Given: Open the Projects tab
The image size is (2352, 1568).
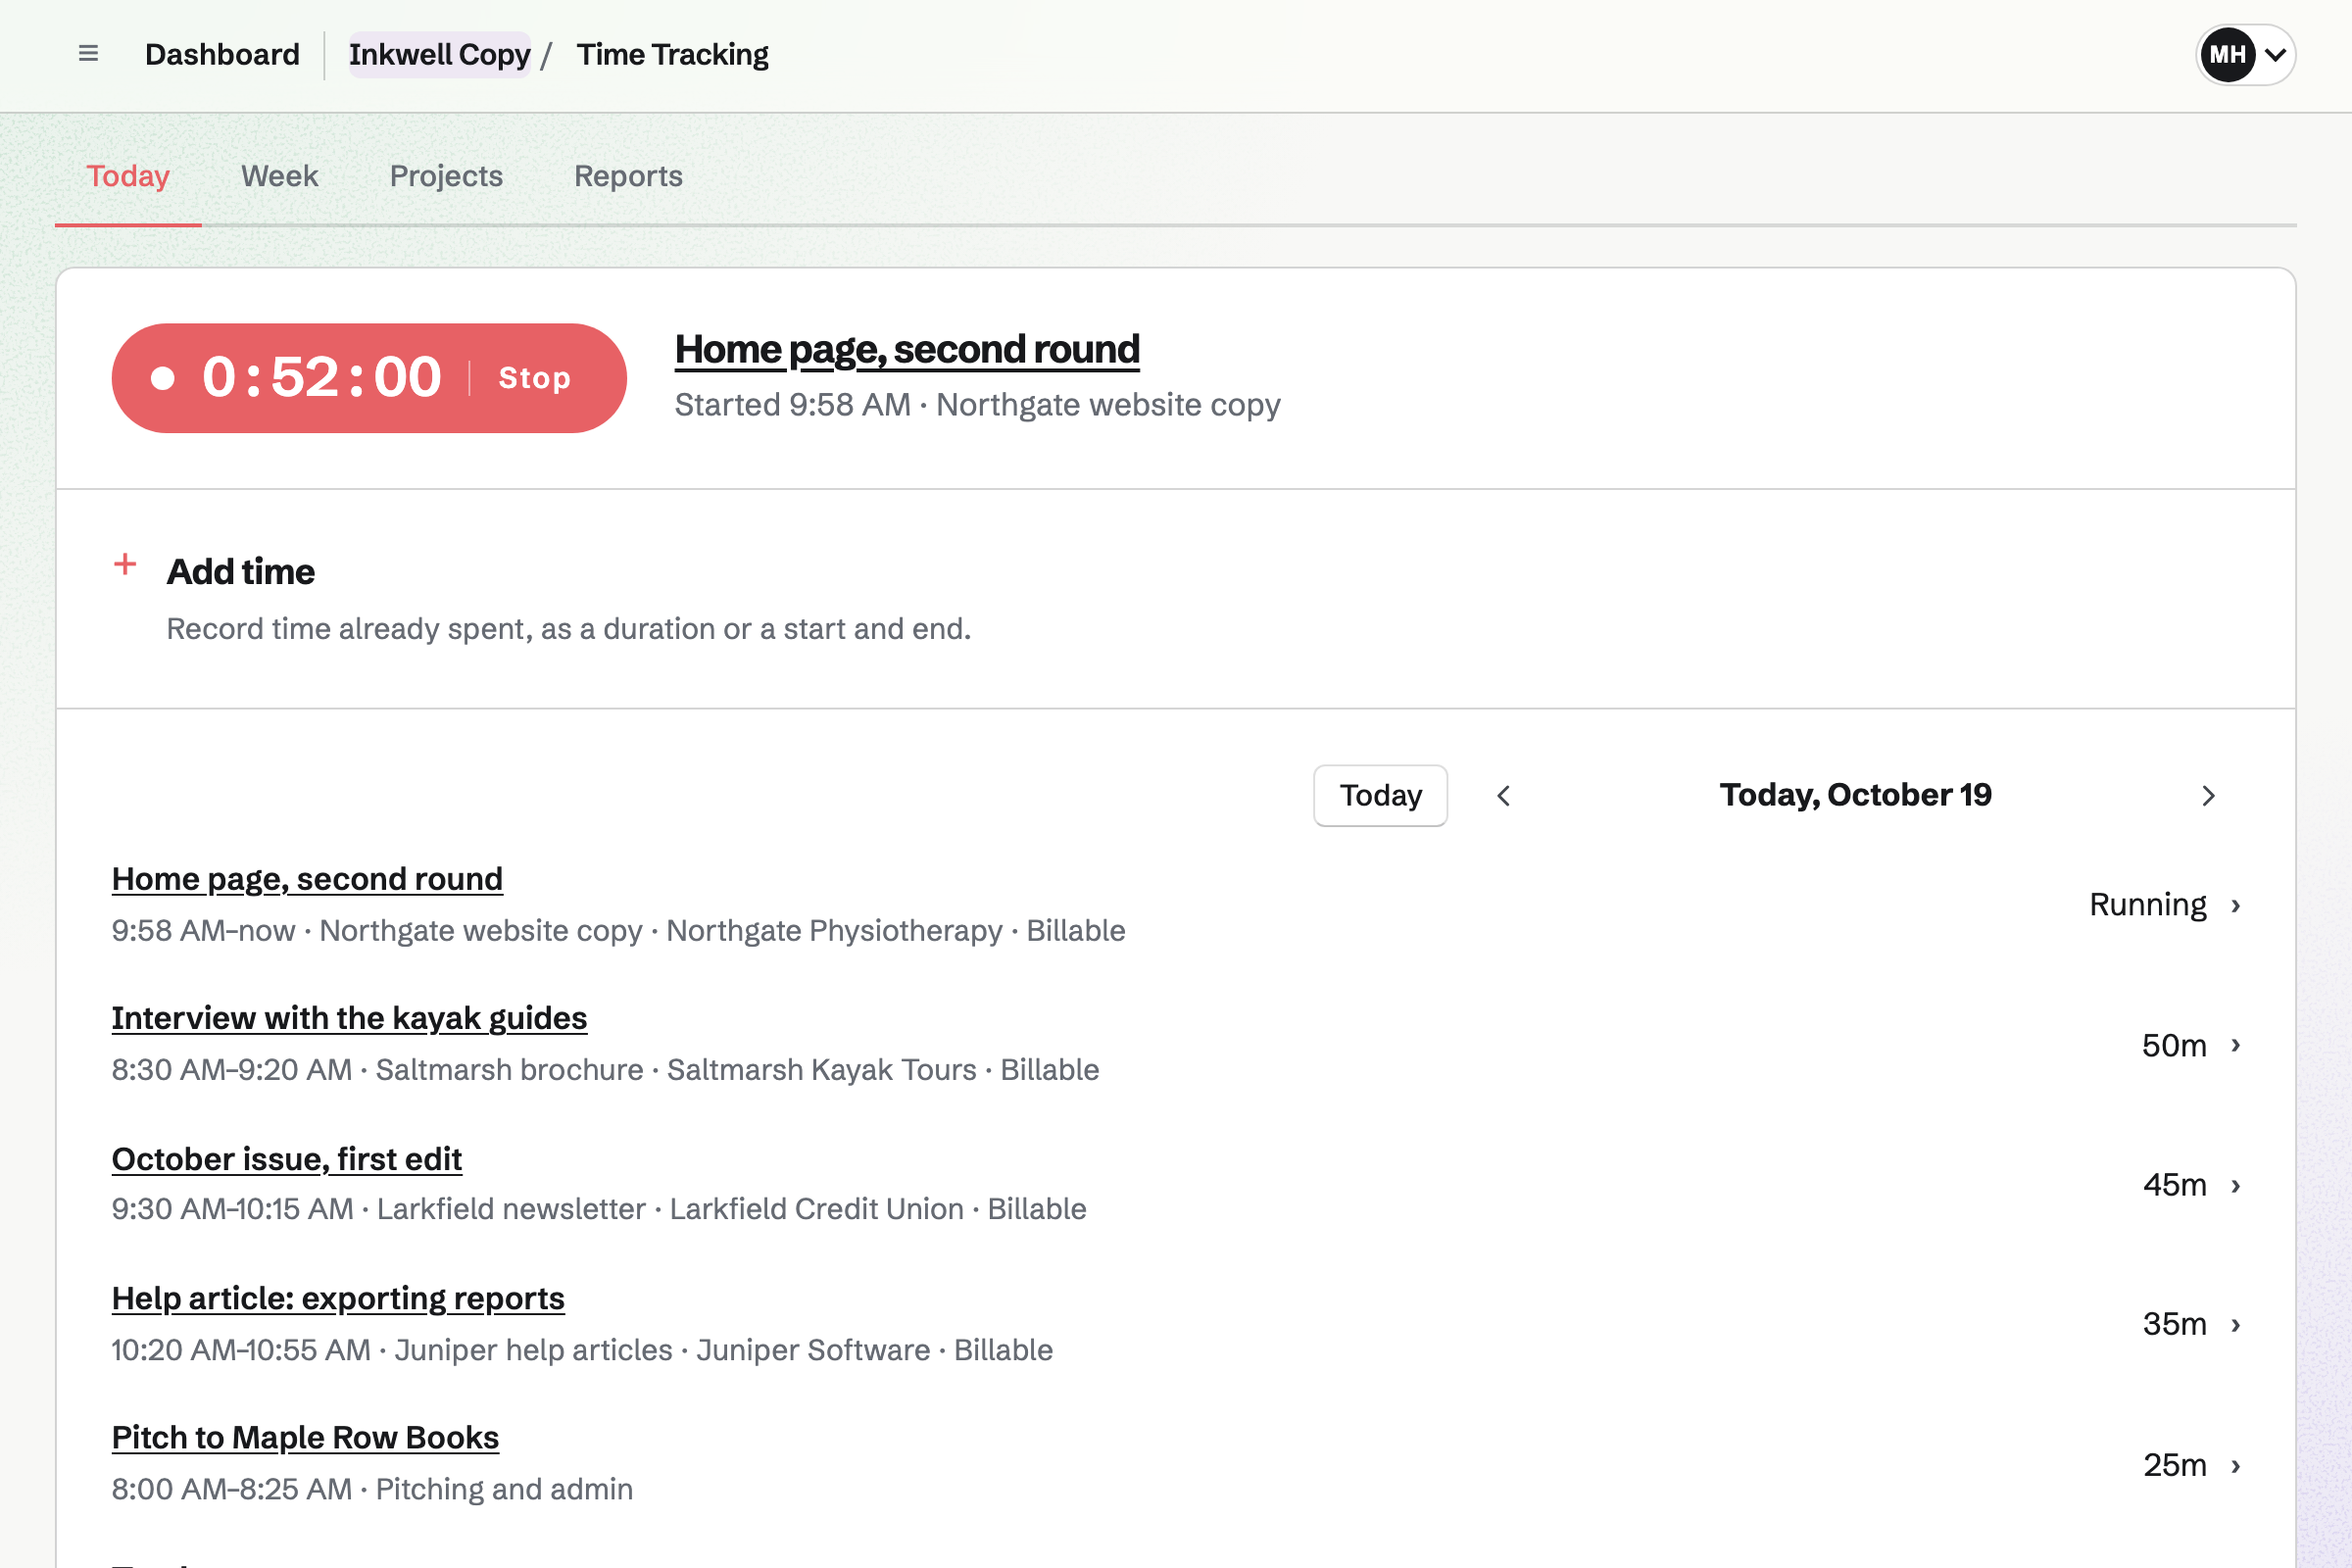Looking at the screenshot, I should click(x=446, y=176).
